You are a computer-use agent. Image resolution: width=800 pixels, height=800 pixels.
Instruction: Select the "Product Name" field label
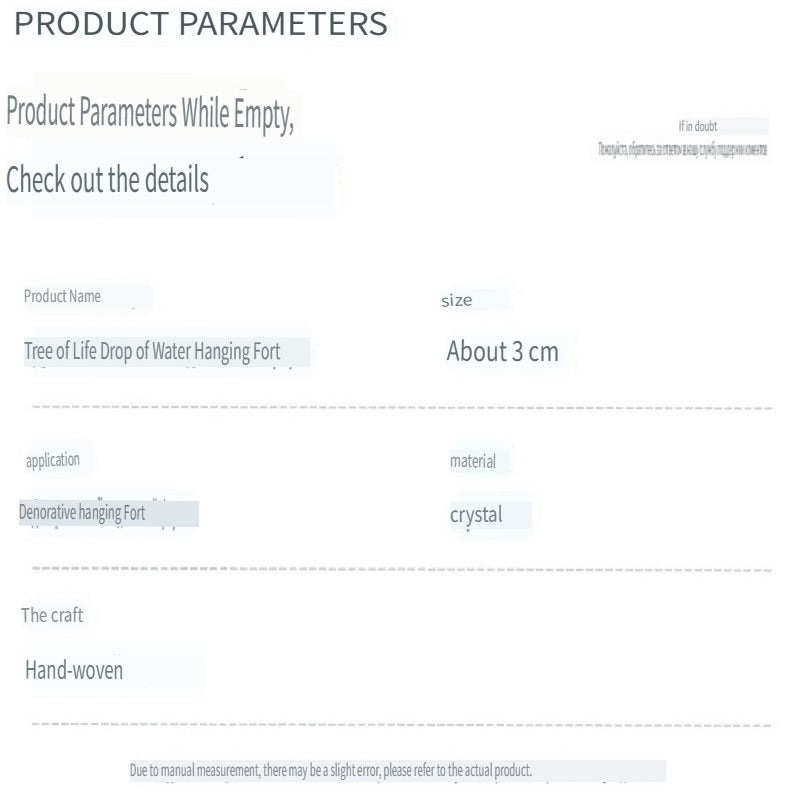tap(62, 297)
